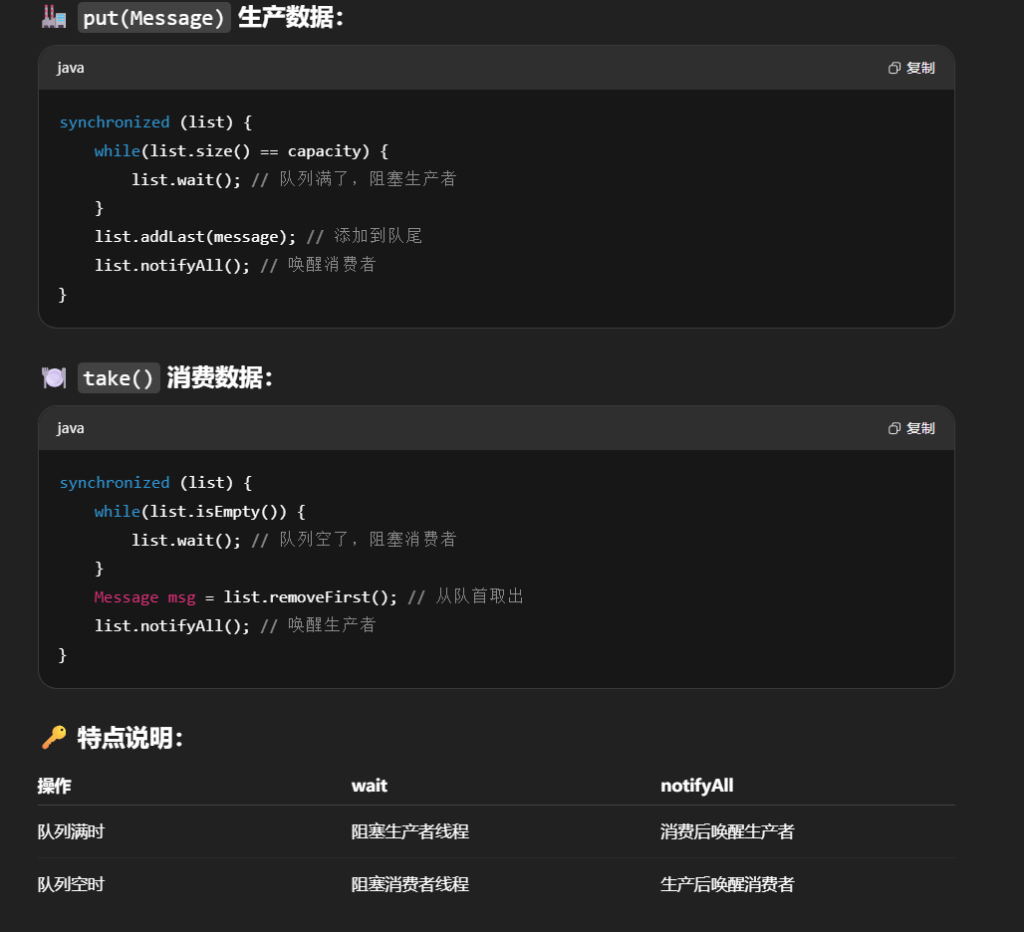
Task: Click the plate emoji beside take() heading
Action: (x=54, y=378)
